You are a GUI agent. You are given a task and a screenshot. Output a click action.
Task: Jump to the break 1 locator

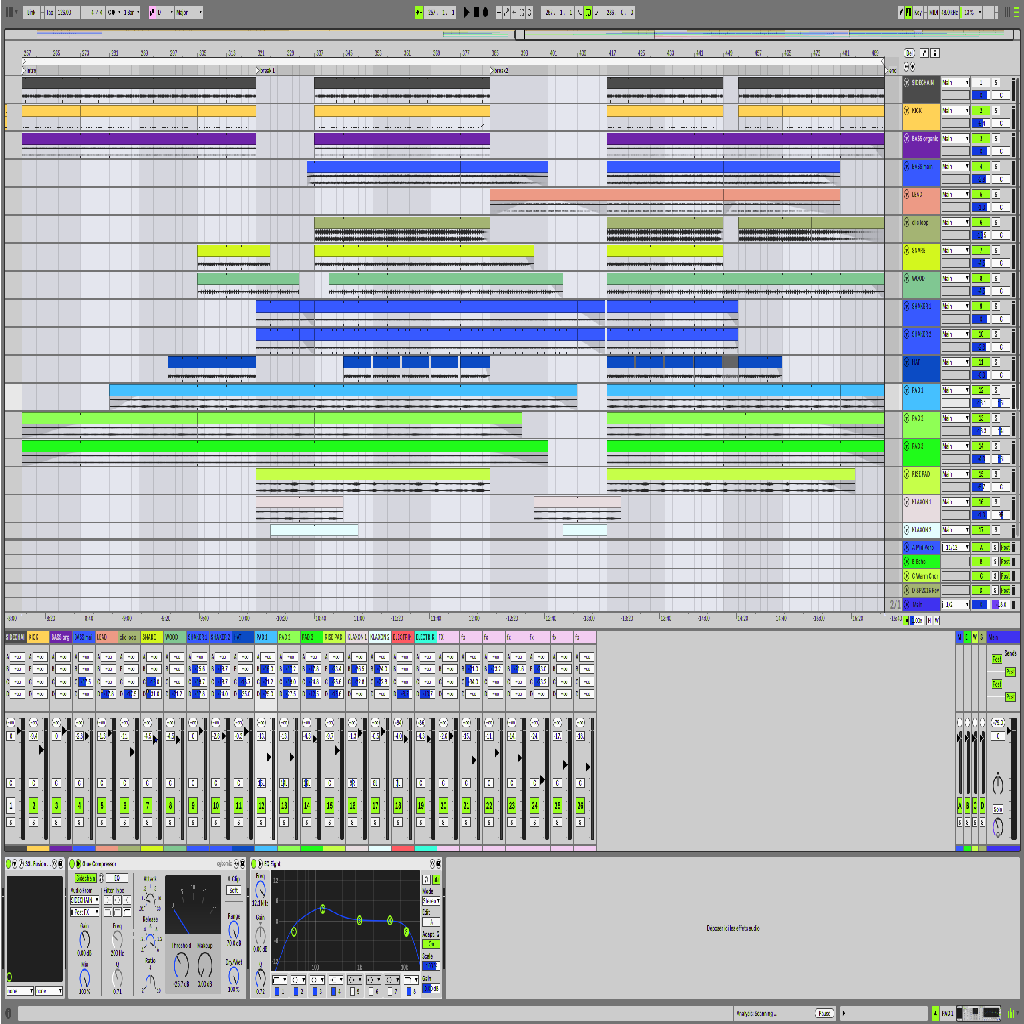point(266,70)
